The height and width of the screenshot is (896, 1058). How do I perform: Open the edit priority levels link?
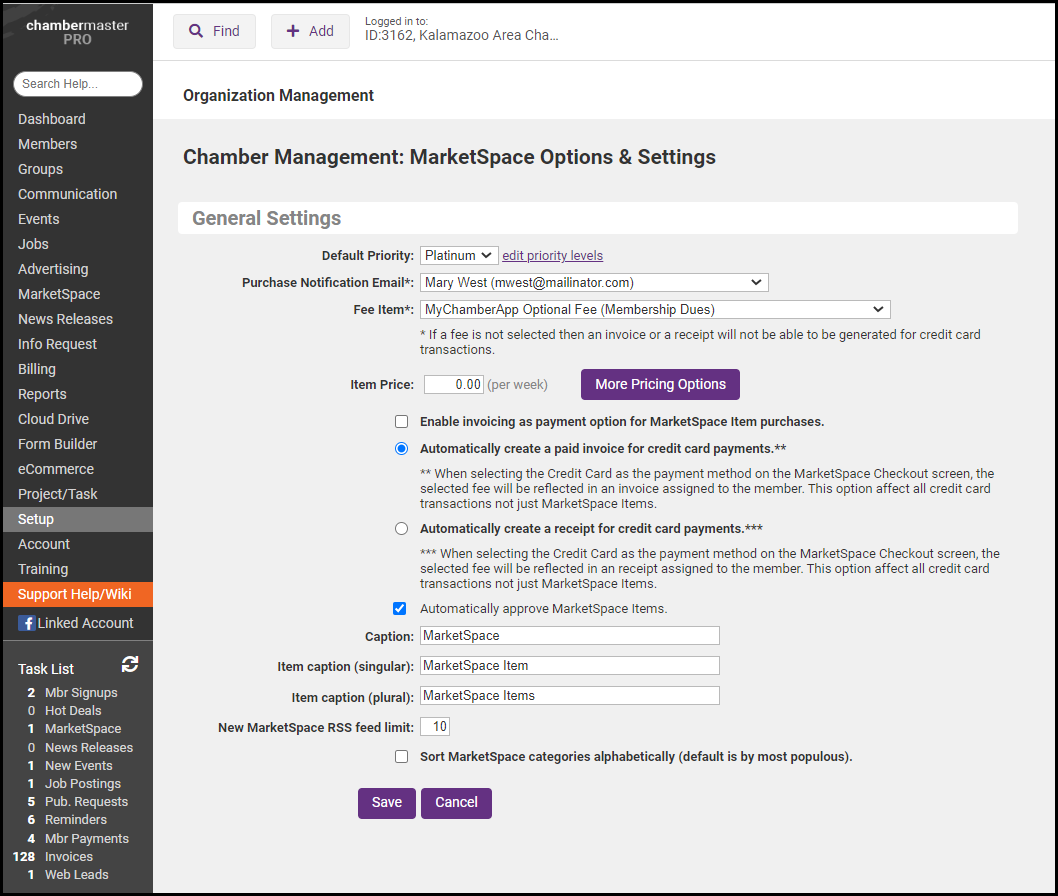pos(552,256)
